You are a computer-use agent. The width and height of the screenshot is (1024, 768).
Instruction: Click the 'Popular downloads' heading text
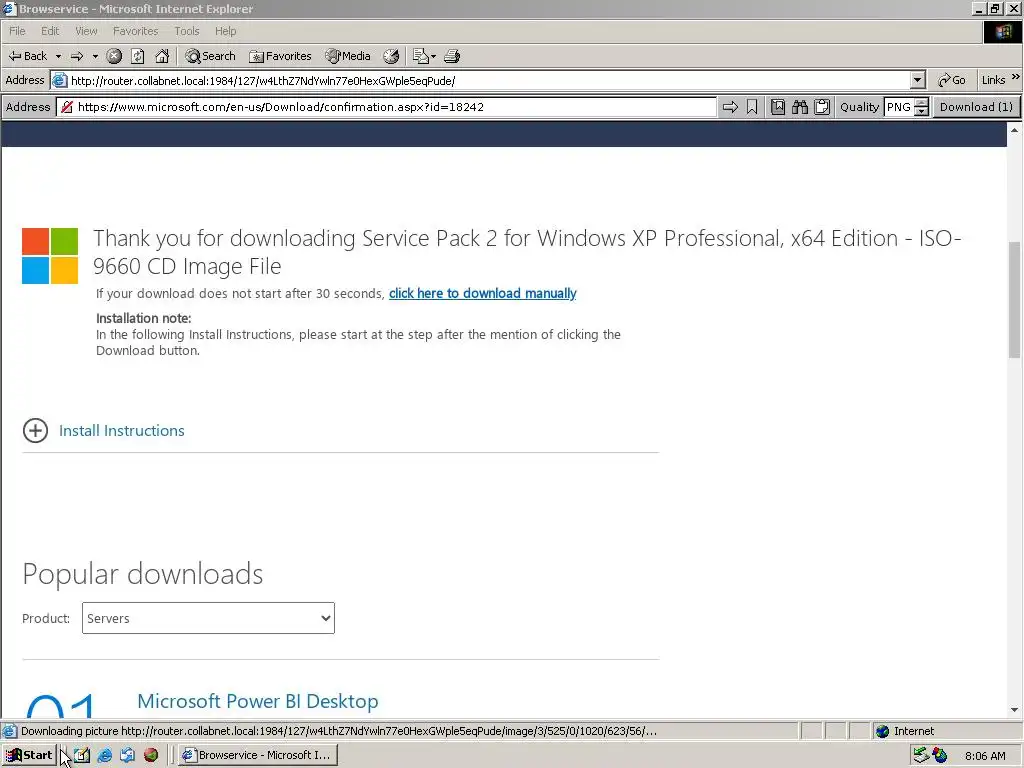coord(142,574)
